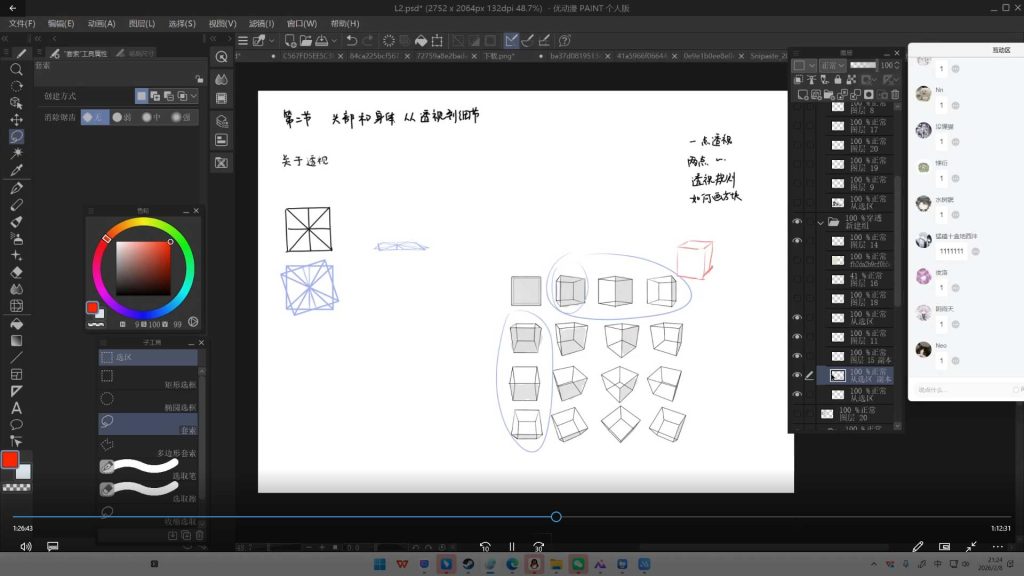
Task: Click the video volume speaker icon
Action: point(25,547)
